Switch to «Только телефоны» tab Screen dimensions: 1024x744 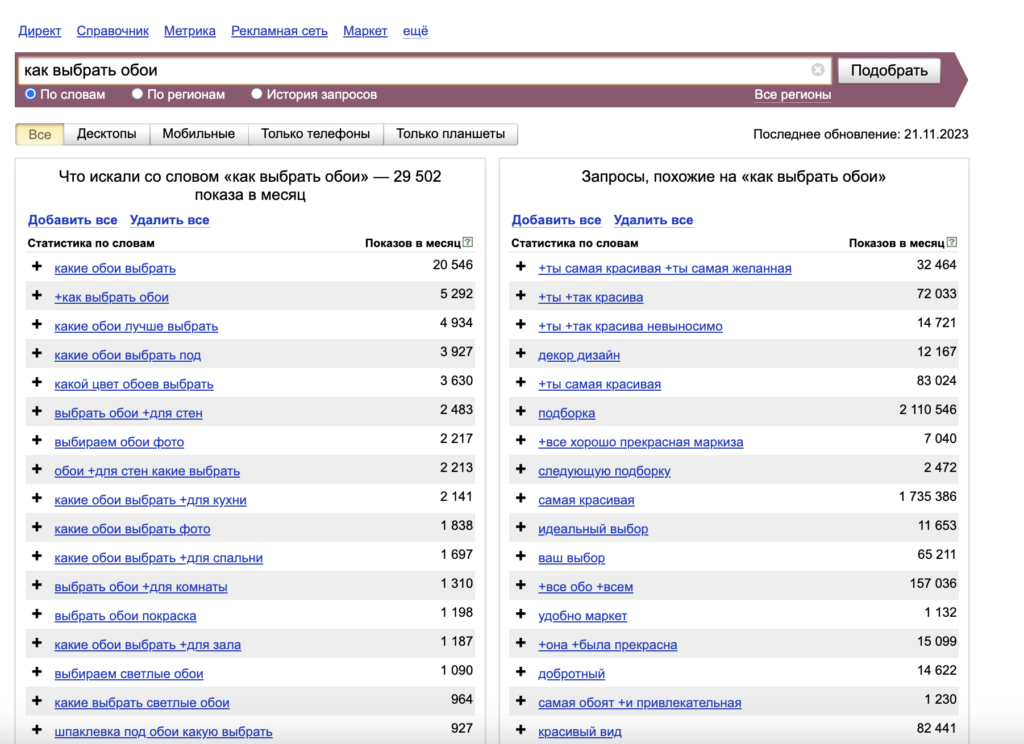315,134
